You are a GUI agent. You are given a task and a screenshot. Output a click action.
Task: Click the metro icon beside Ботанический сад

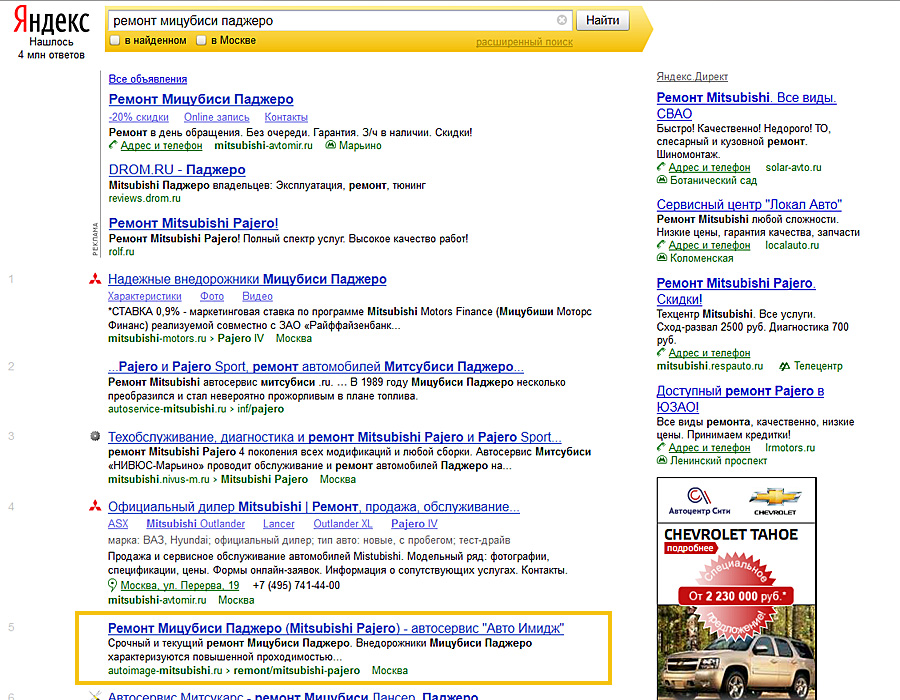(x=662, y=180)
